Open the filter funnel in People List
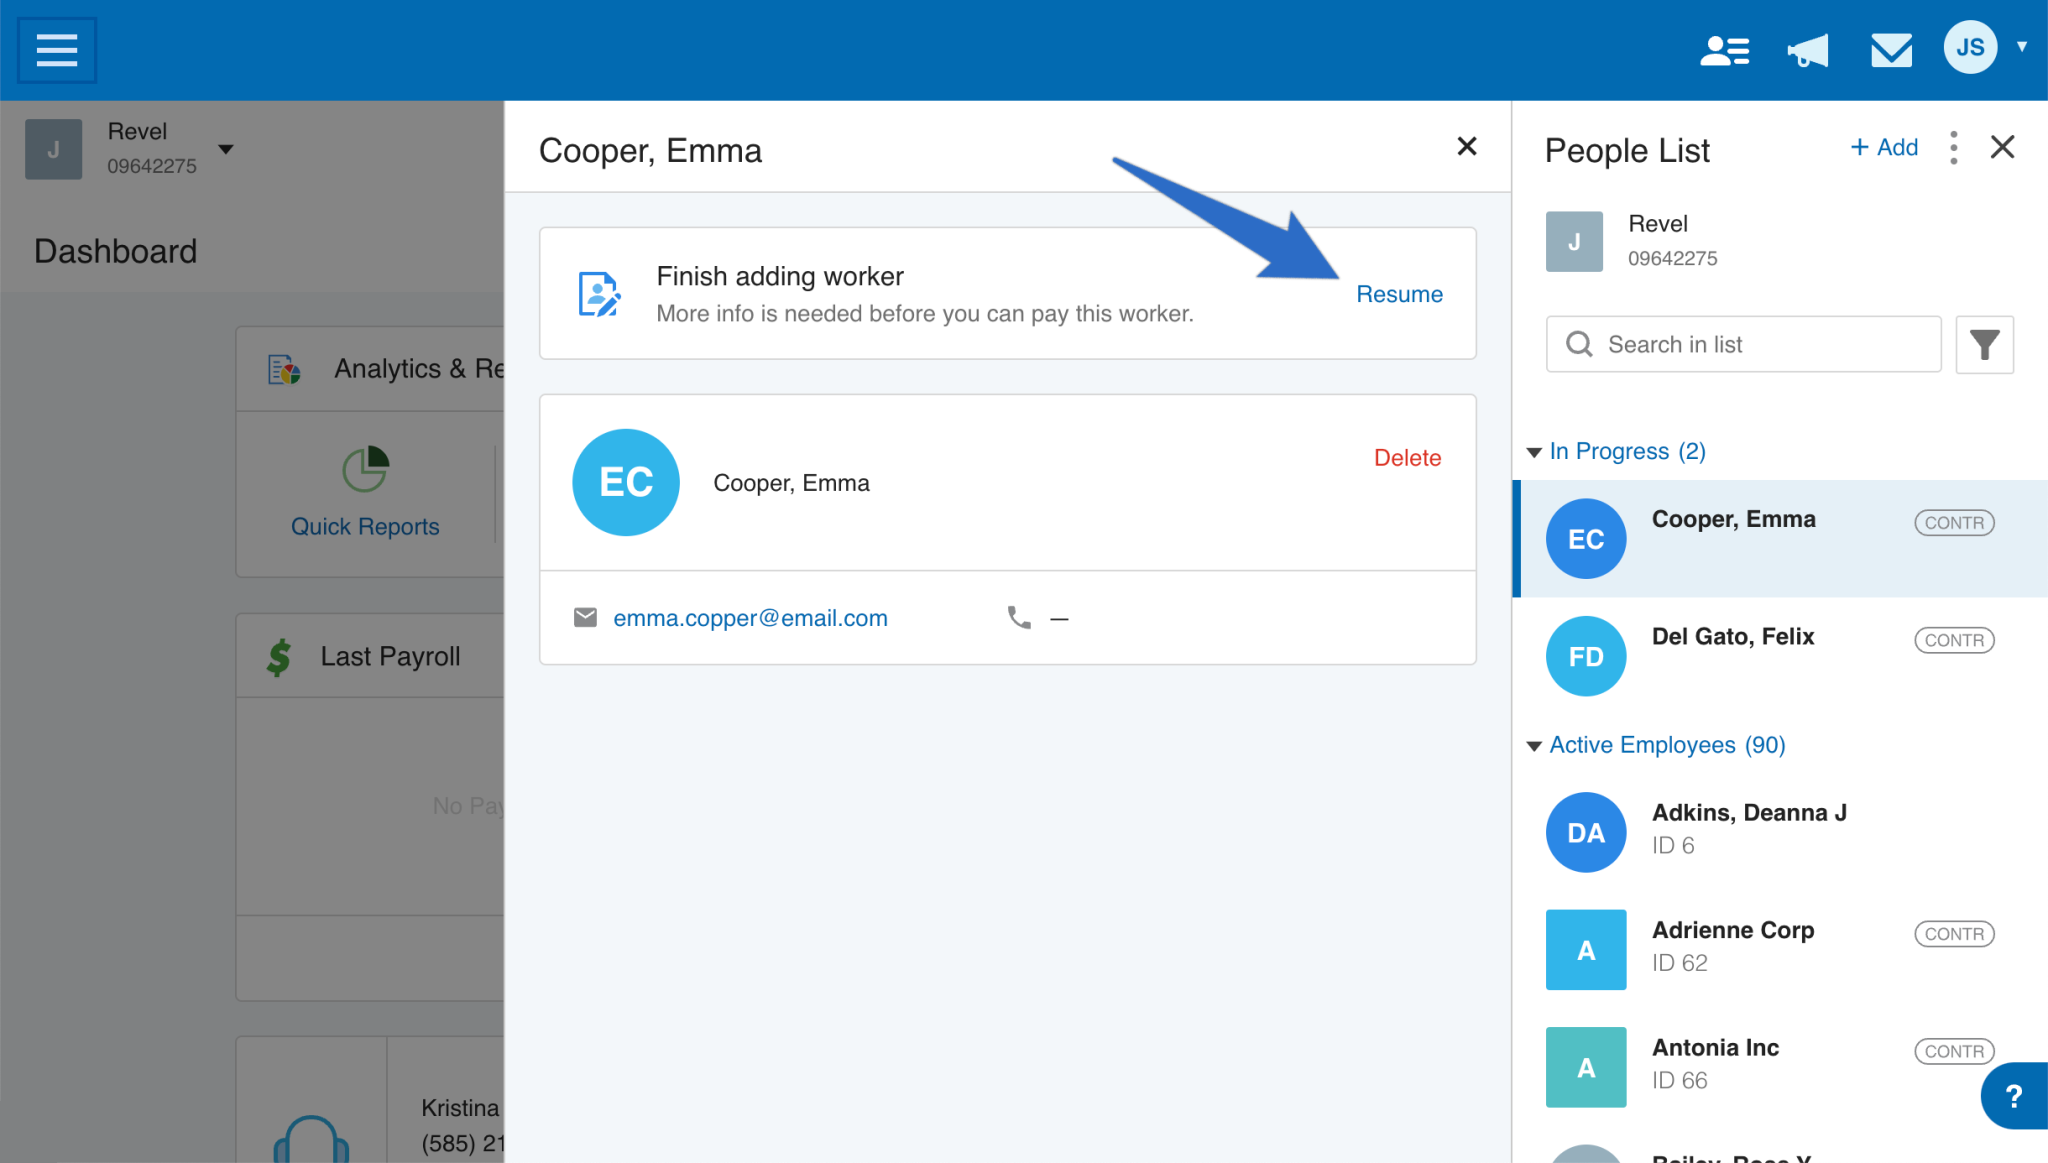This screenshot has height=1163, width=2048. tap(1984, 345)
